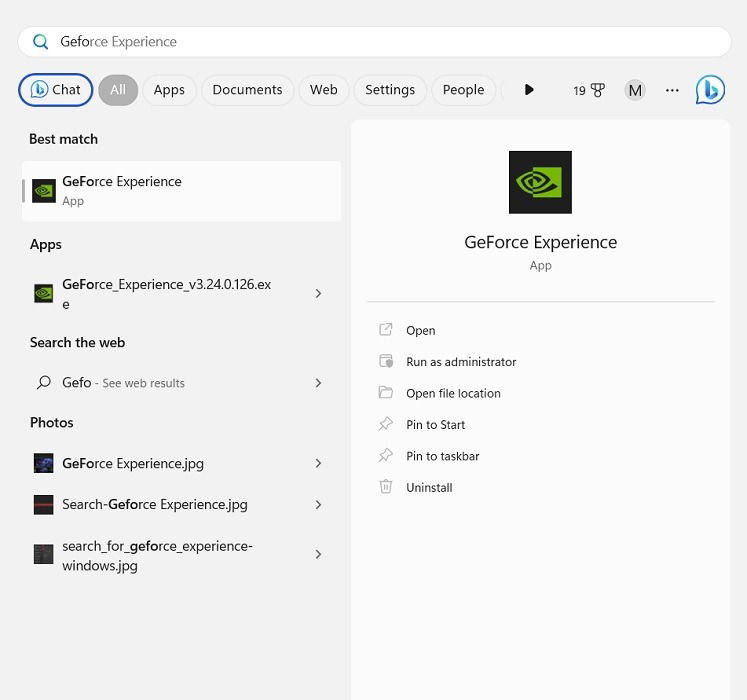Click the Open file location folder icon
This screenshot has width=747, height=700.
tap(385, 393)
